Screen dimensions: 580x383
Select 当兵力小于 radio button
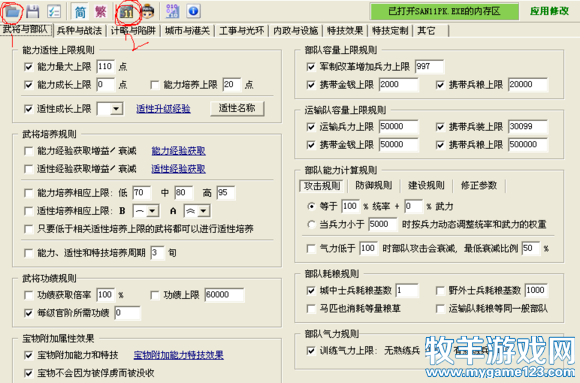[311, 224]
